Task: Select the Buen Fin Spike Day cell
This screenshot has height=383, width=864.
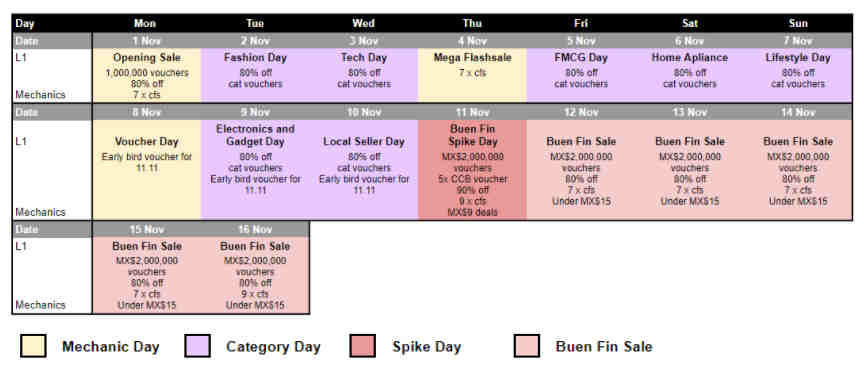Action: click(x=472, y=170)
